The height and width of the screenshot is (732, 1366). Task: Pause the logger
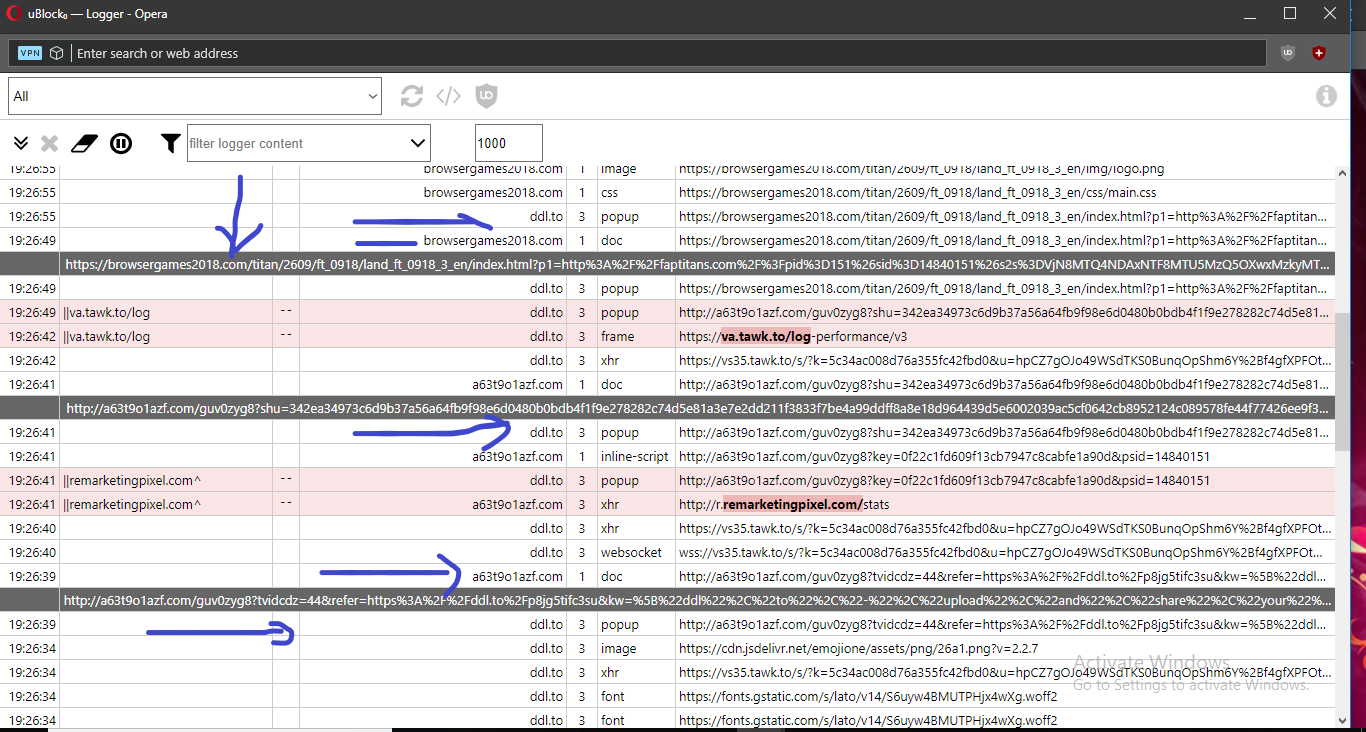pos(121,144)
